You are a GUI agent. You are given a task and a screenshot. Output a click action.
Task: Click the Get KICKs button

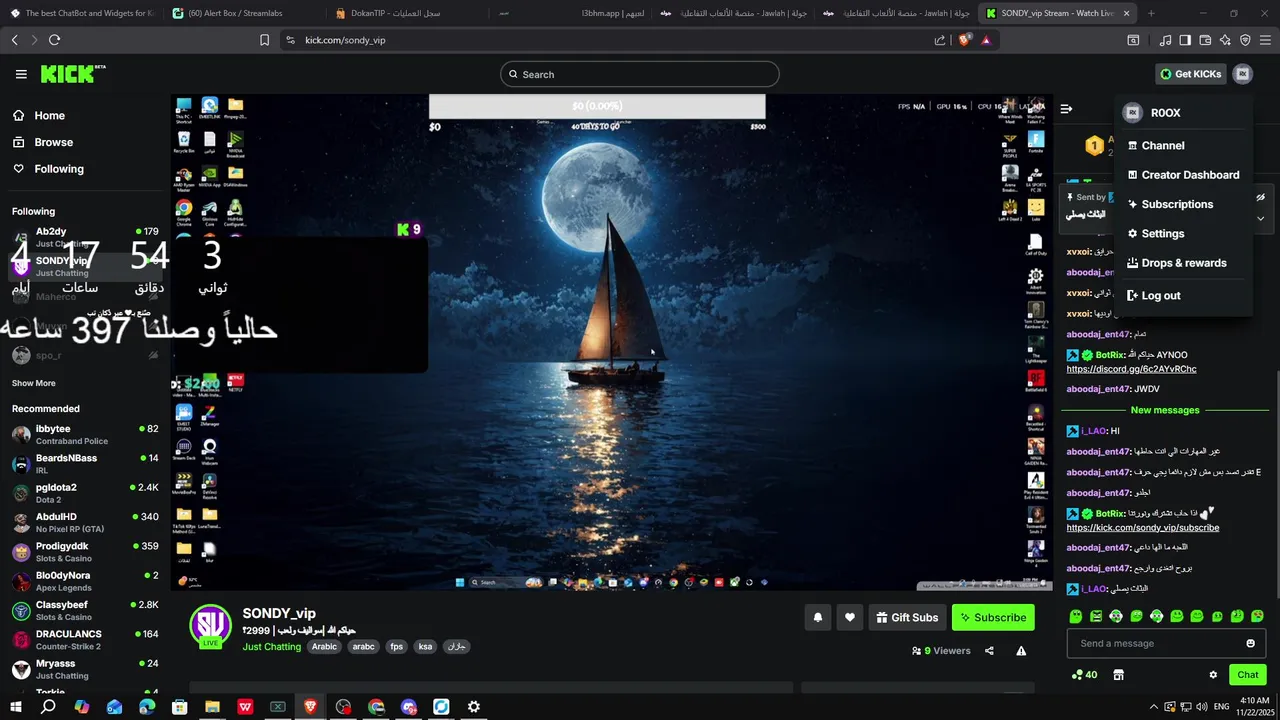(1190, 74)
